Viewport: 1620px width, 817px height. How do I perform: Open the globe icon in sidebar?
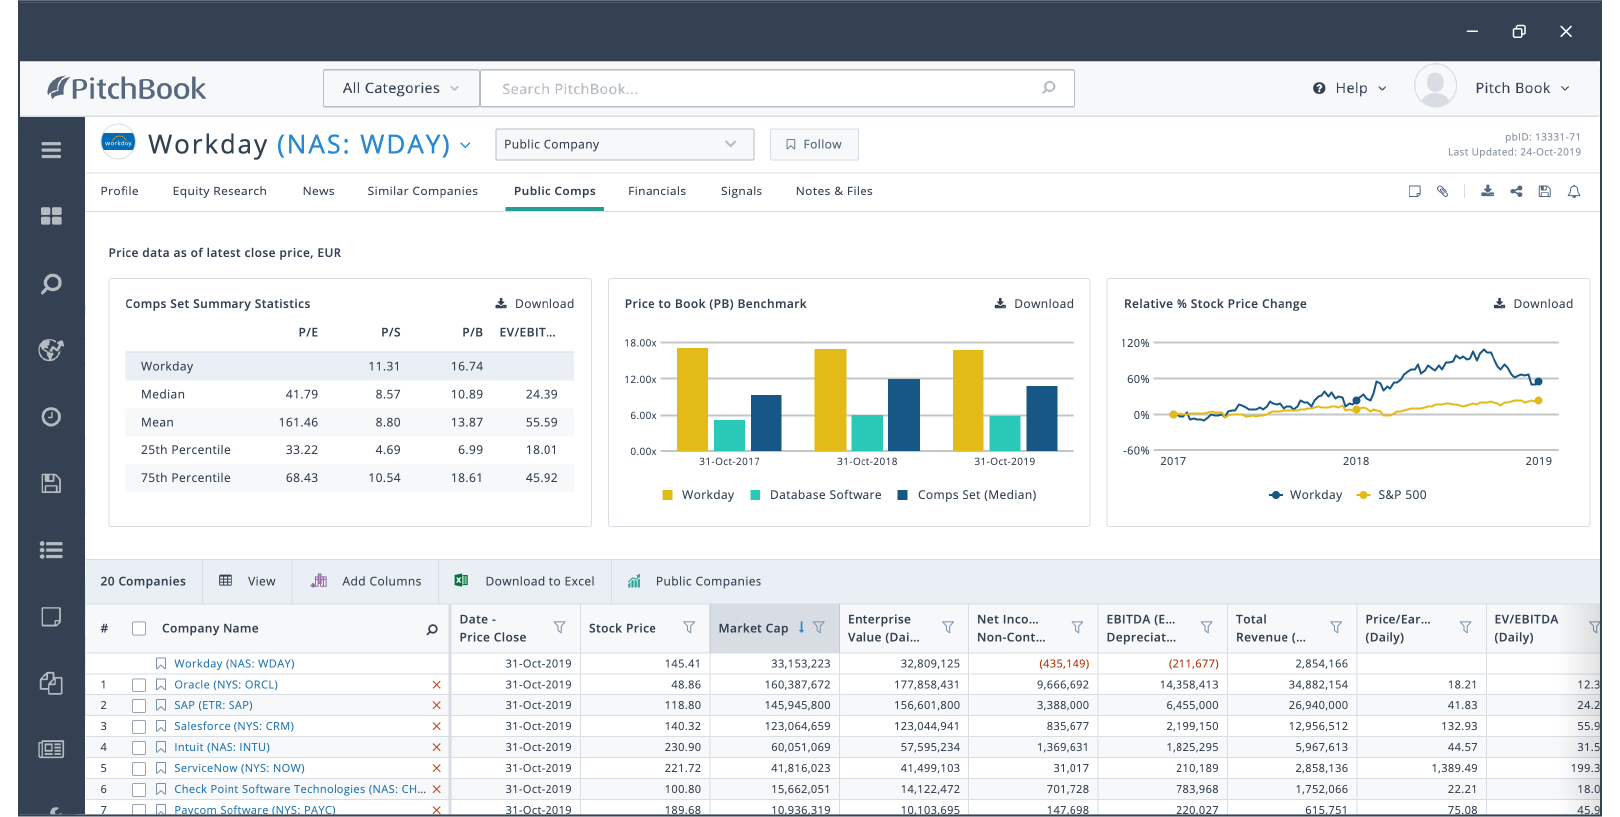pyautogui.click(x=51, y=350)
